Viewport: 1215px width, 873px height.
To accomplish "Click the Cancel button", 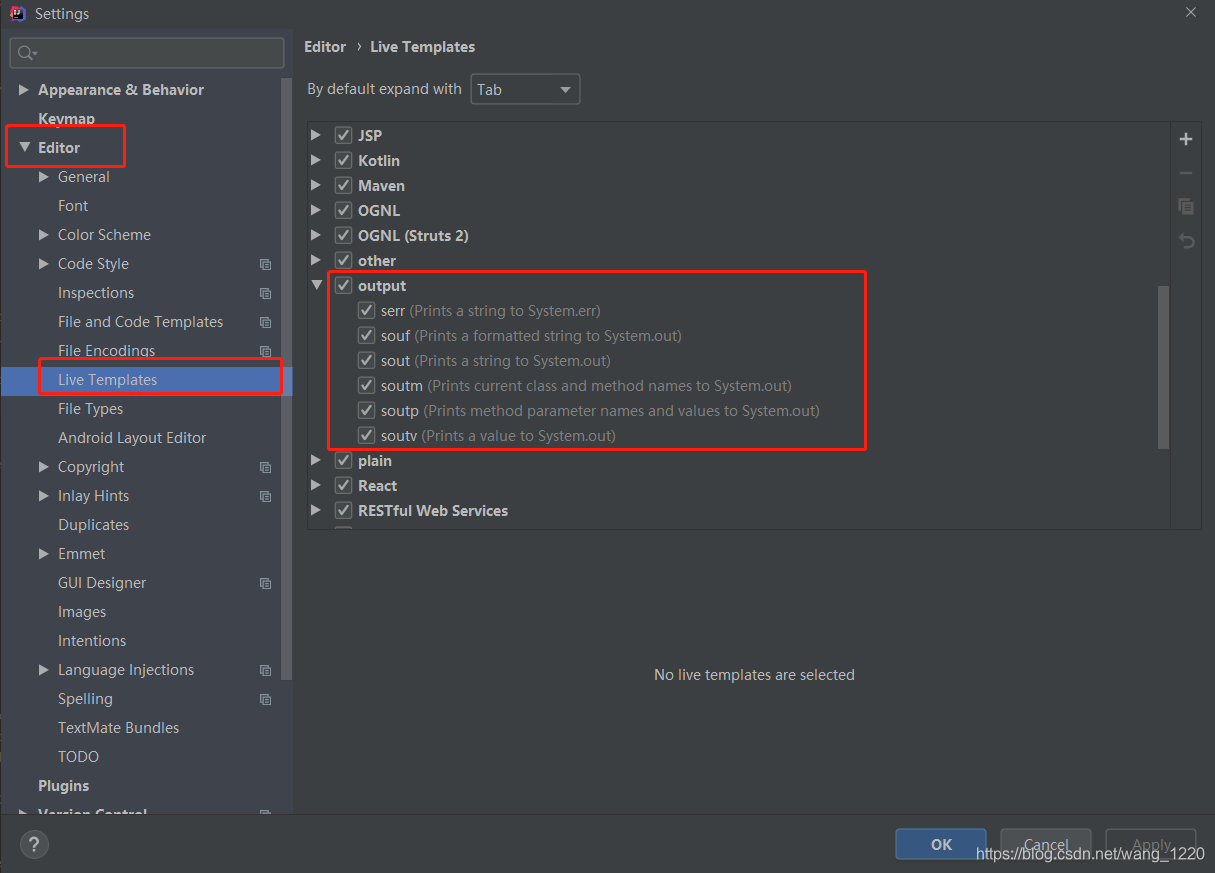I will pos(1046,844).
